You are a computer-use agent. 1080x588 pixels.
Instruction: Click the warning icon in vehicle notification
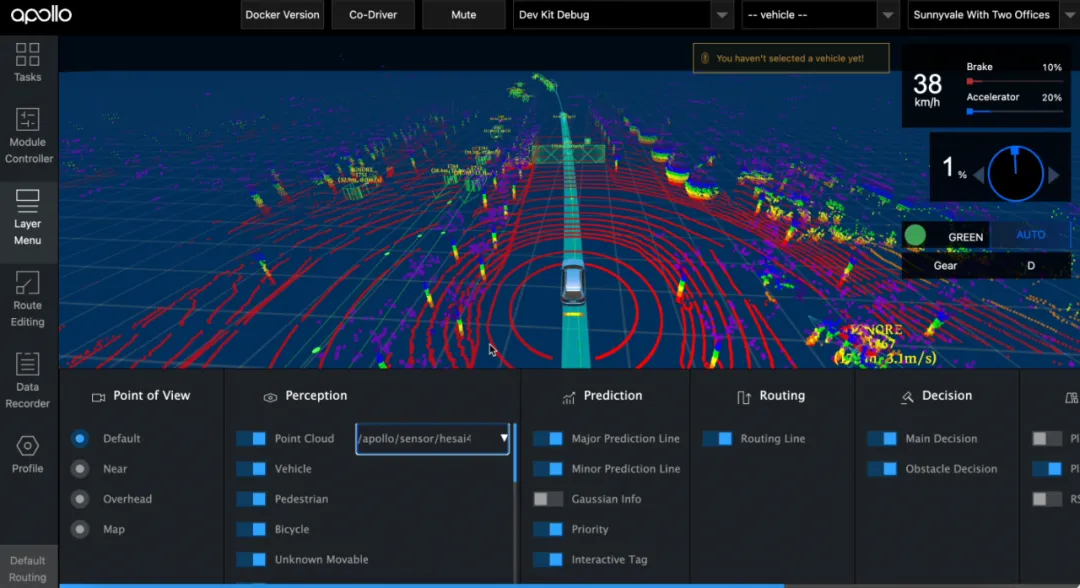tap(705, 59)
